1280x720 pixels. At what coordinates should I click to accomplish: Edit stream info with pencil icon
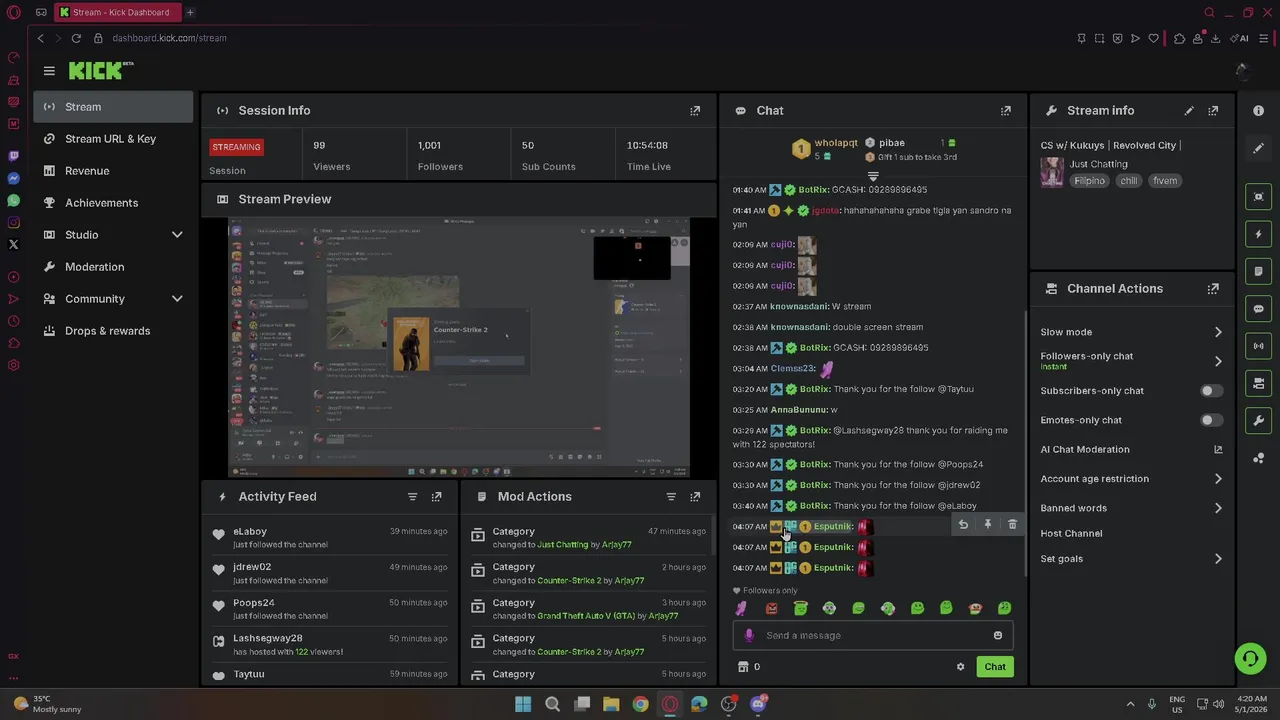click(1189, 111)
